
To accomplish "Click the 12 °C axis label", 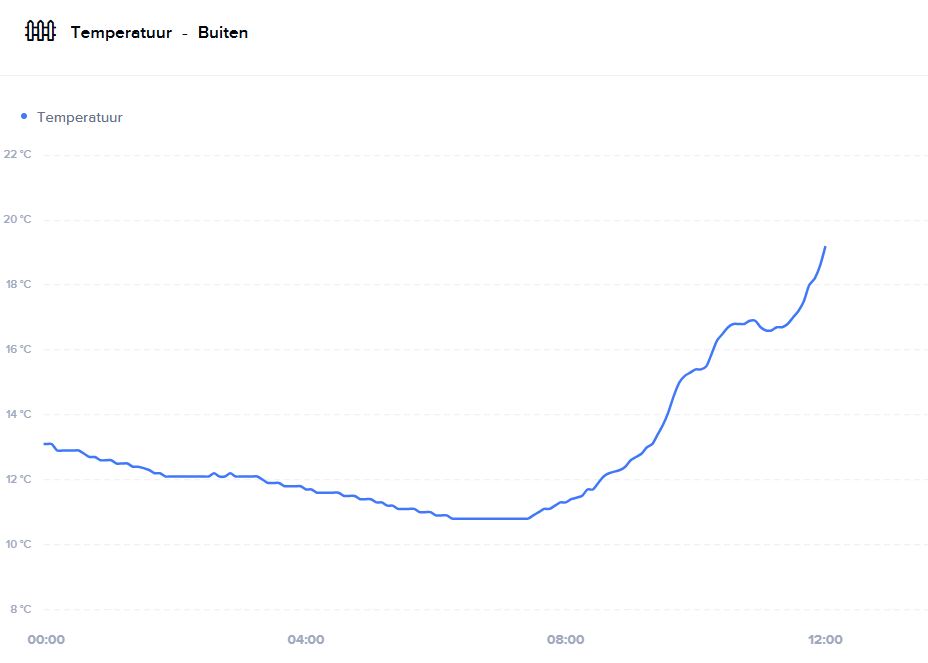I will pyautogui.click(x=17, y=479).
